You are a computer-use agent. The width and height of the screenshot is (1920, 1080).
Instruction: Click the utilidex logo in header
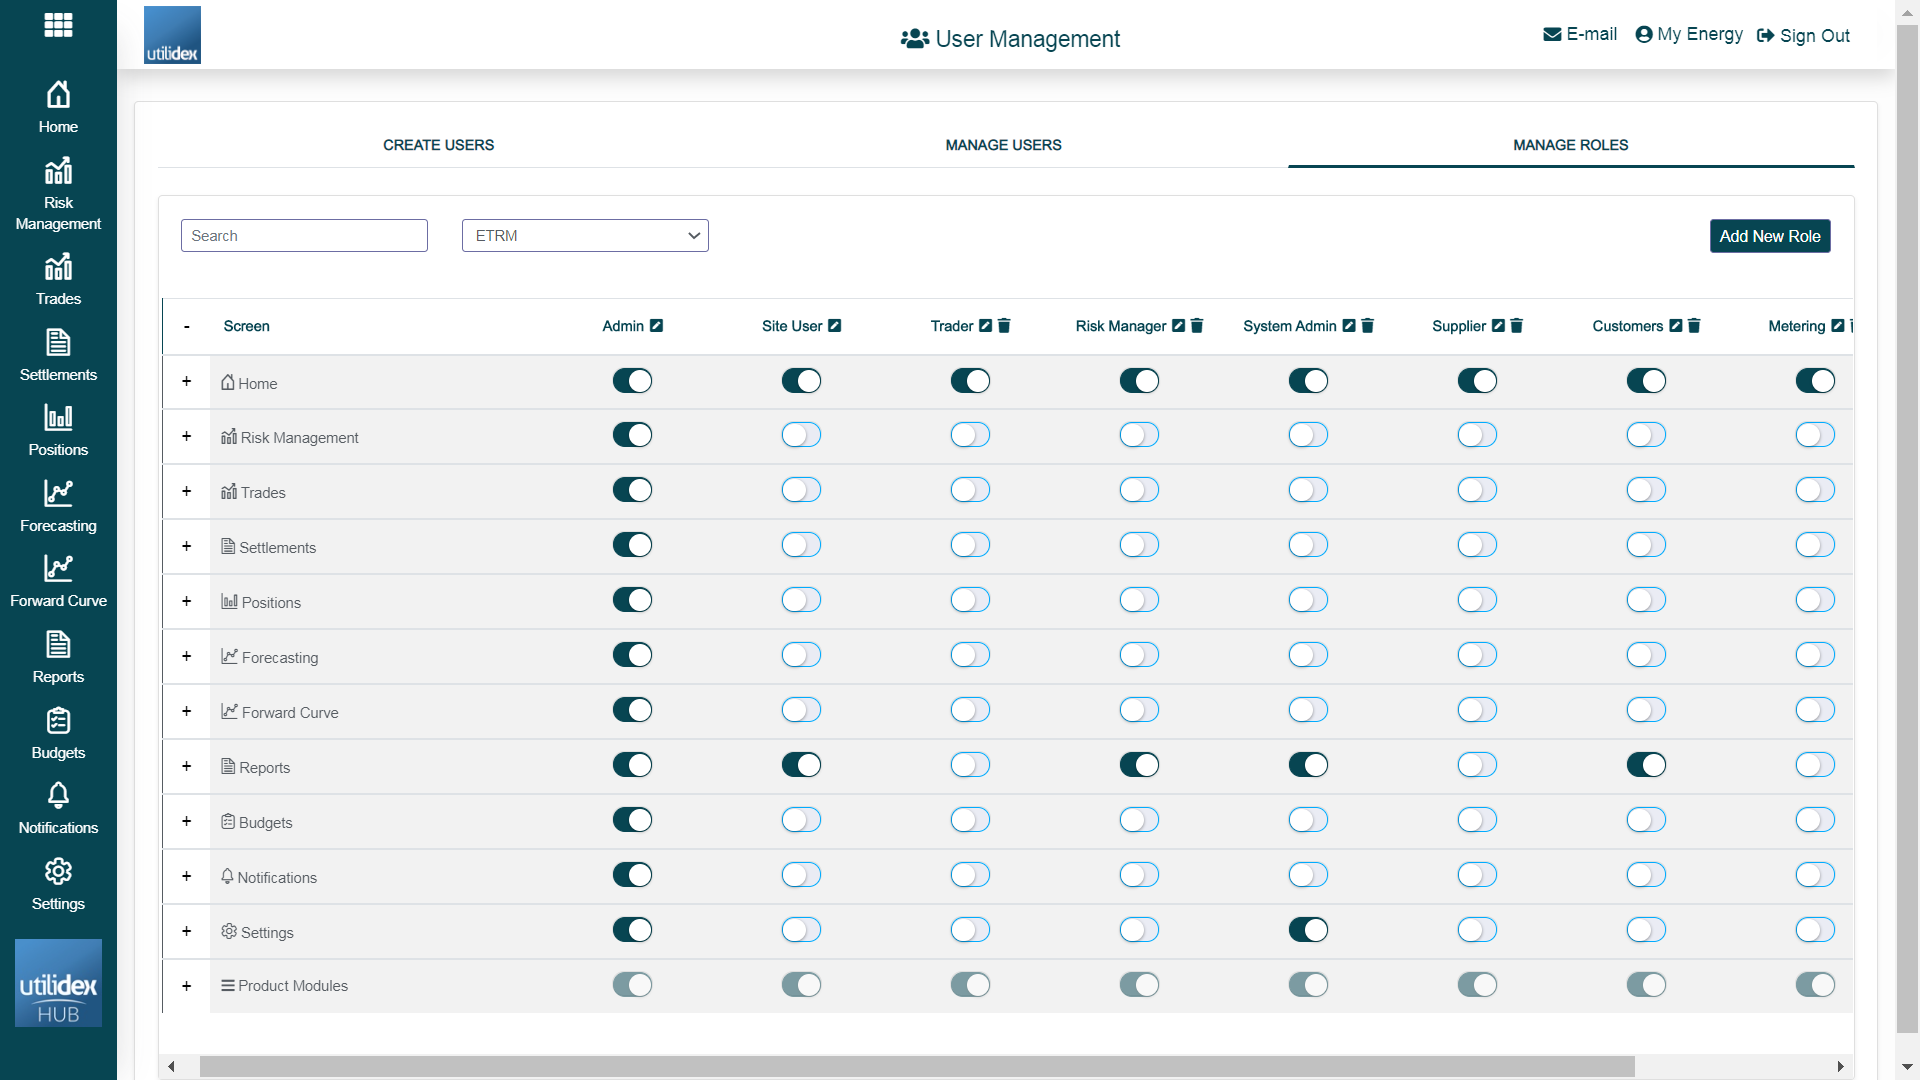(x=172, y=35)
